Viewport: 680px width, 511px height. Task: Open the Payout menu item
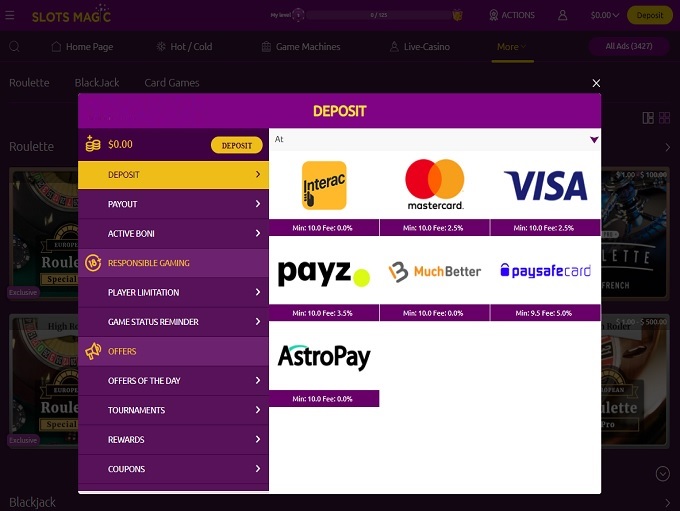[x=173, y=204]
